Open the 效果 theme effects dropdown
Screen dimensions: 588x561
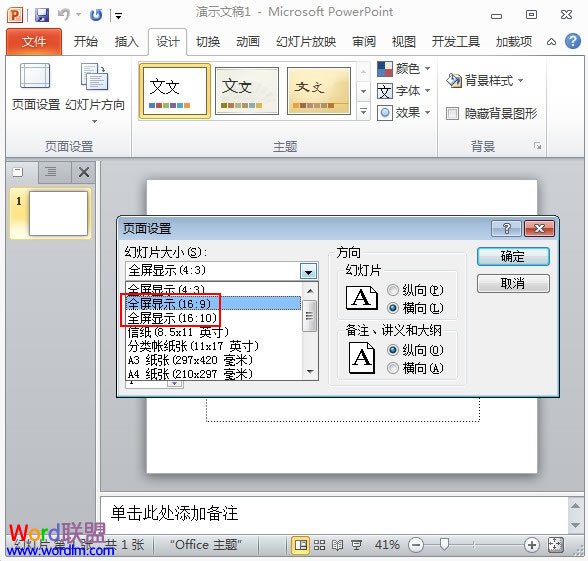coord(403,112)
